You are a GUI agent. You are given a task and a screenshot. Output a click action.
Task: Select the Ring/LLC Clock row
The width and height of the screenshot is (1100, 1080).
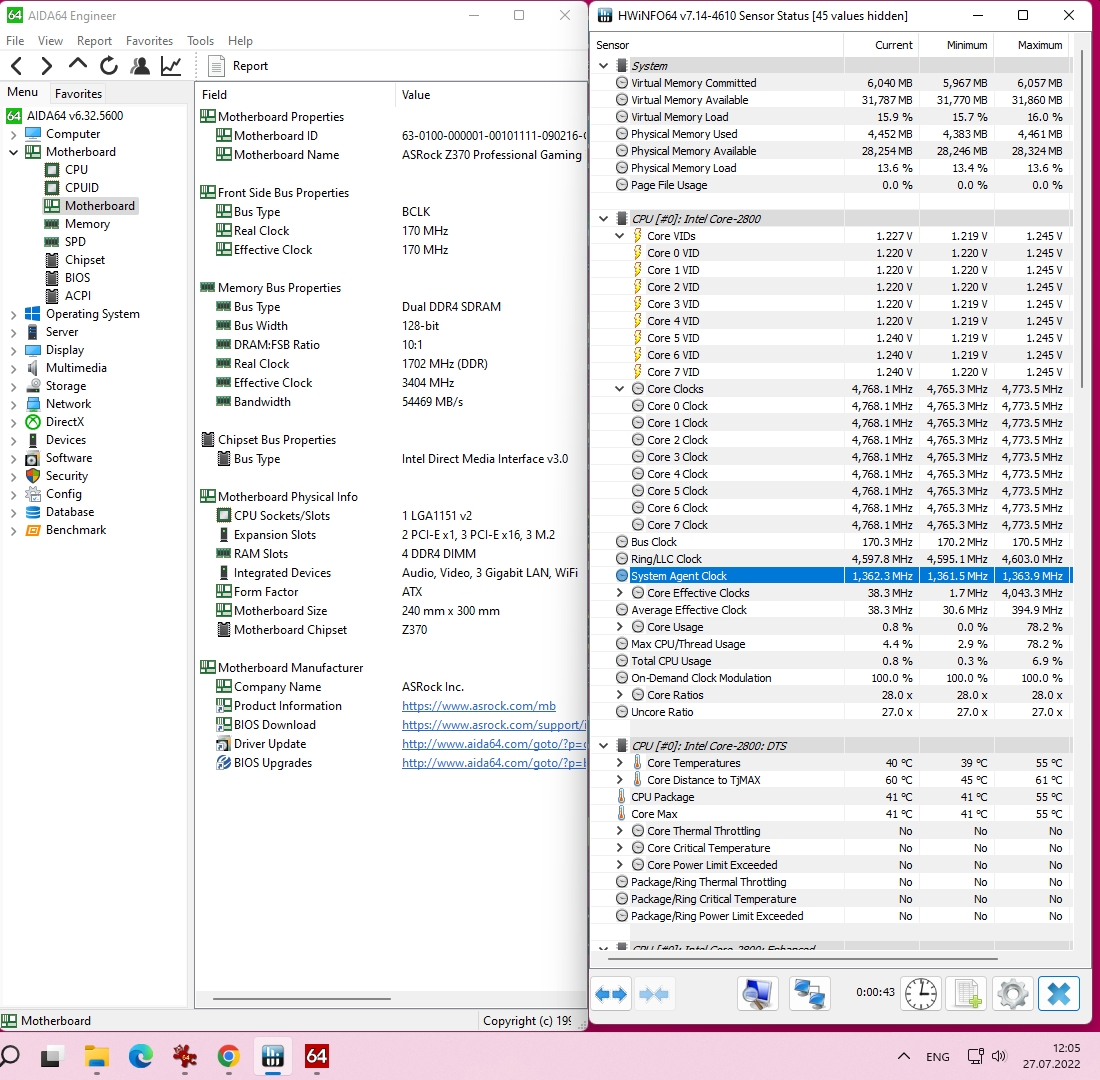coord(831,559)
